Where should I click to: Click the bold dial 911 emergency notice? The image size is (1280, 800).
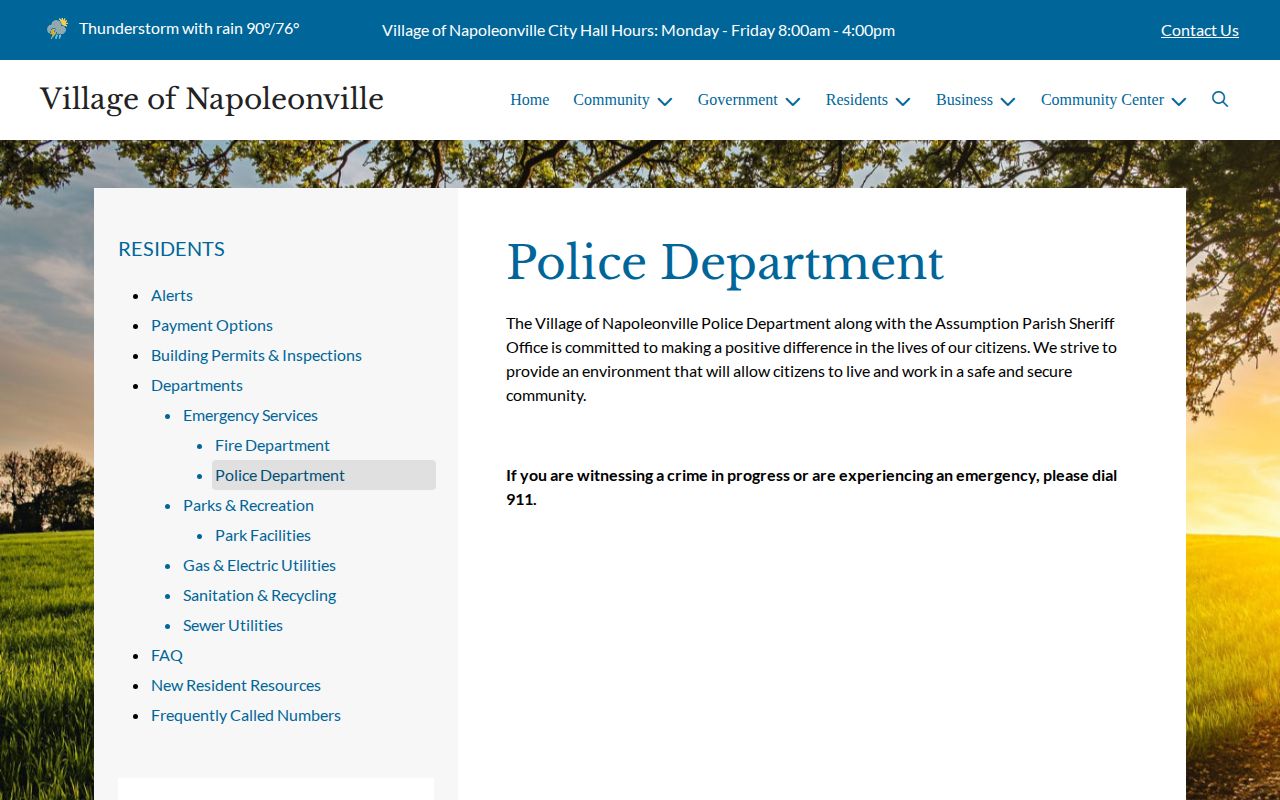[x=811, y=487]
